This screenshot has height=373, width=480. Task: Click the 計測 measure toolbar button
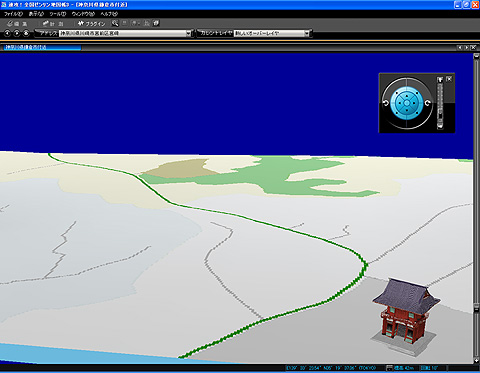[x=53, y=24]
